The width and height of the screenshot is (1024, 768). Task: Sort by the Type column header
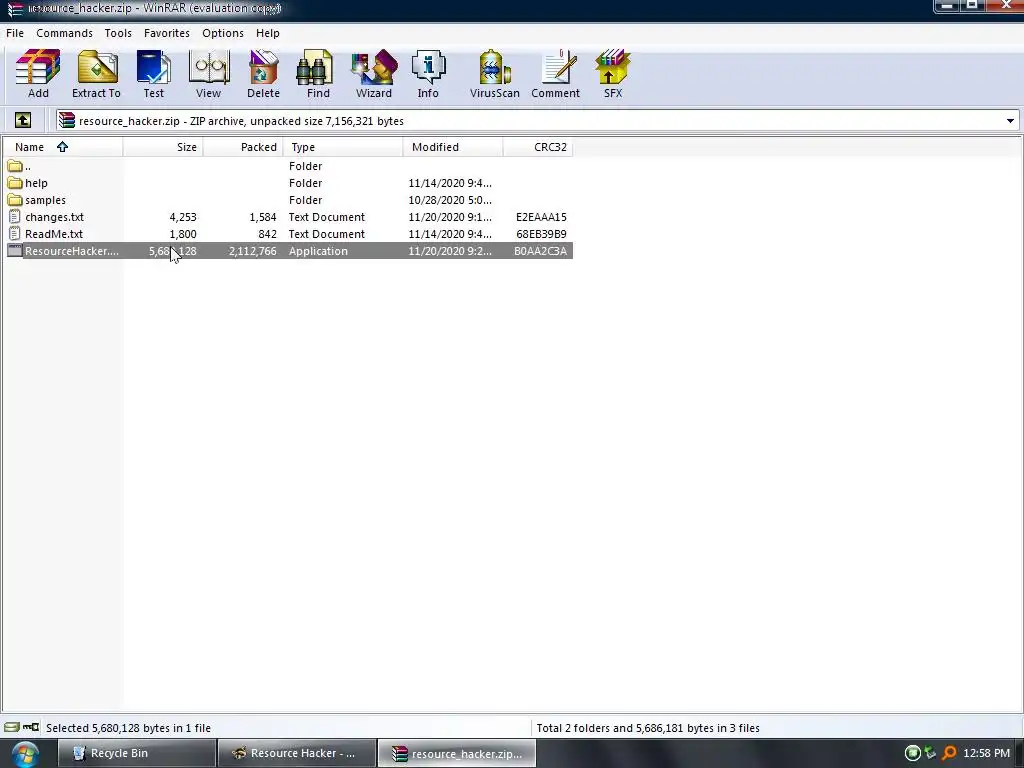(x=343, y=147)
